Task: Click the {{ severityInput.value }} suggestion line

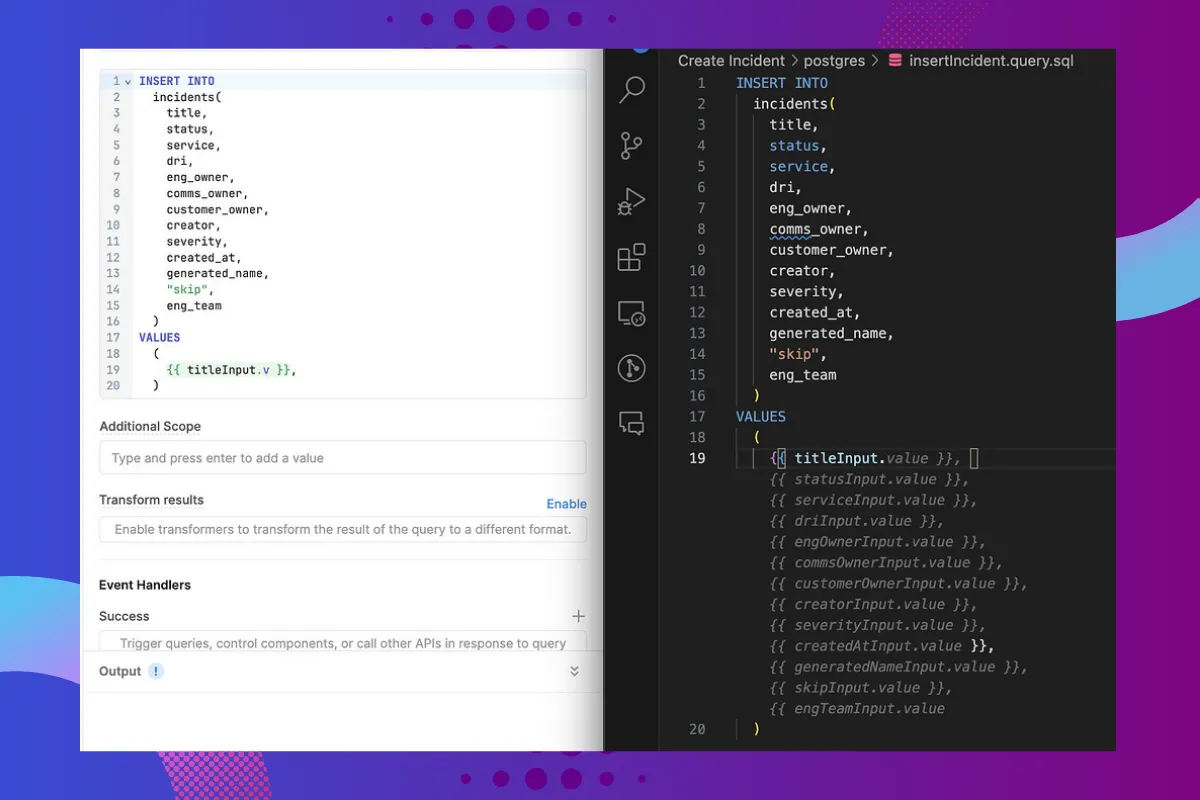Action: coord(878,625)
